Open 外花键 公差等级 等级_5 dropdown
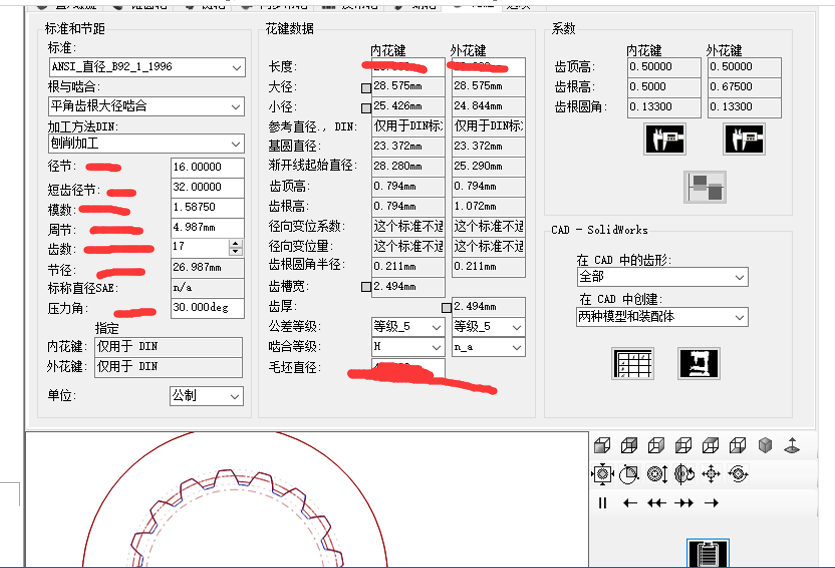The height and width of the screenshot is (568, 835). pos(488,327)
